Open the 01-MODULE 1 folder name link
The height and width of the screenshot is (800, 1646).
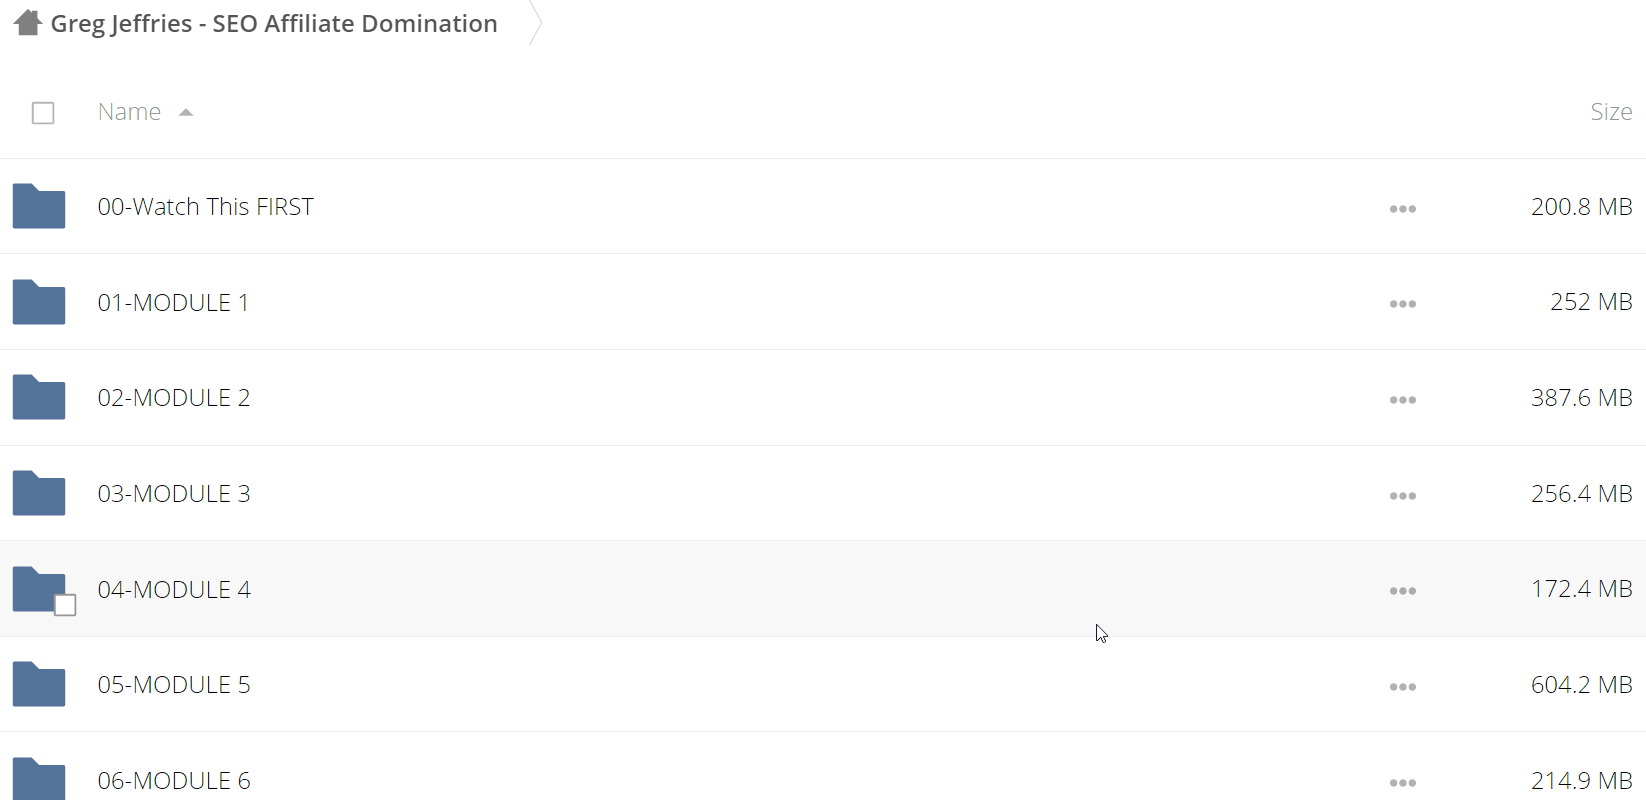(x=173, y=302)
